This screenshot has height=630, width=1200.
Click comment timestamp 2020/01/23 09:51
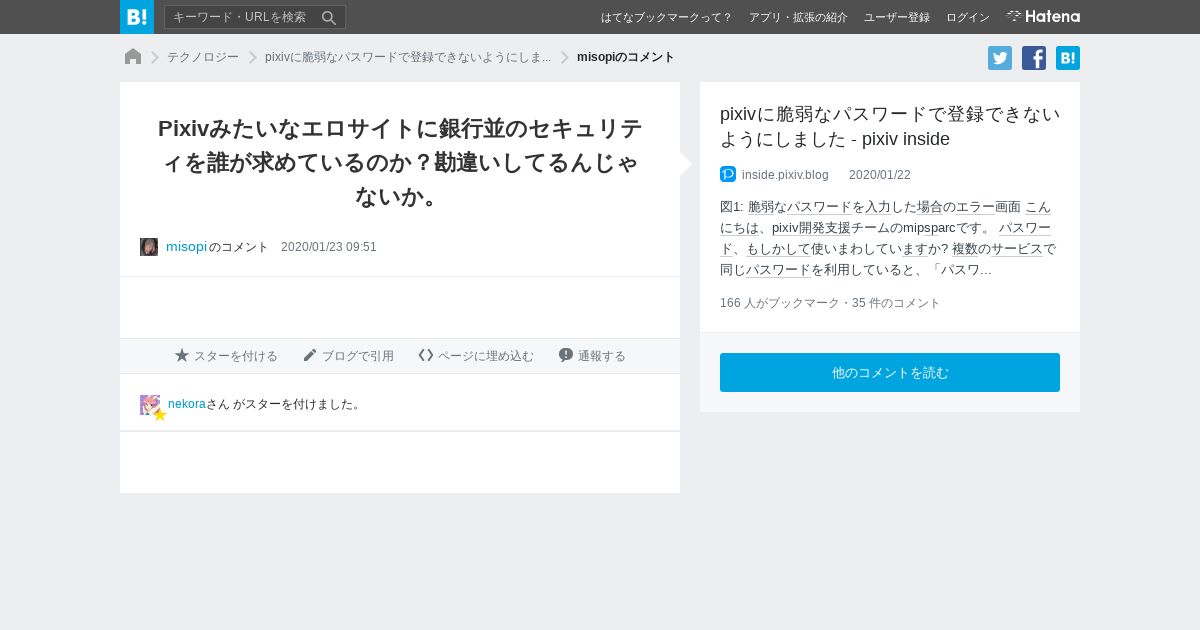pyautogui.click(x=329, y=247)
